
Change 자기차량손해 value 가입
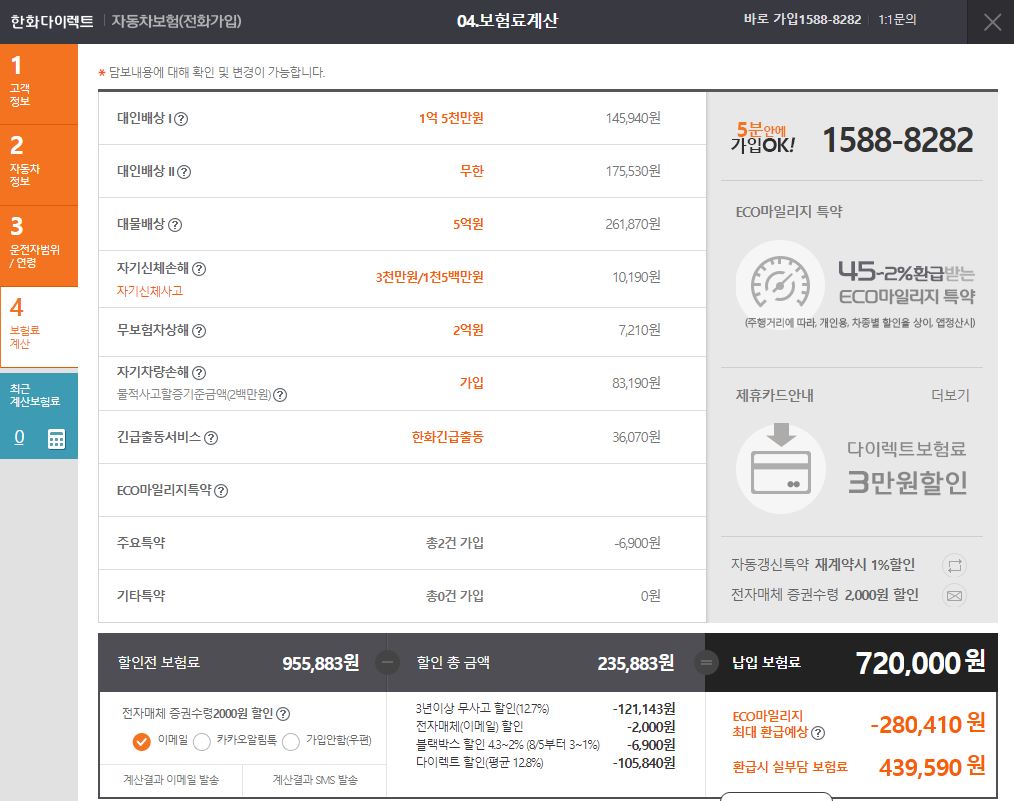[x=471, y=383]
